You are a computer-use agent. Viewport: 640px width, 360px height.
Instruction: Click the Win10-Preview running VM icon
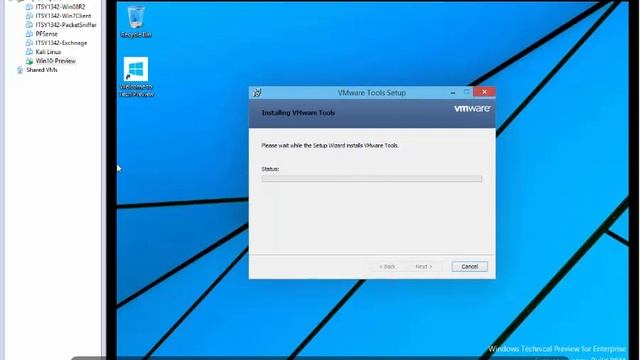pos(29,61)
